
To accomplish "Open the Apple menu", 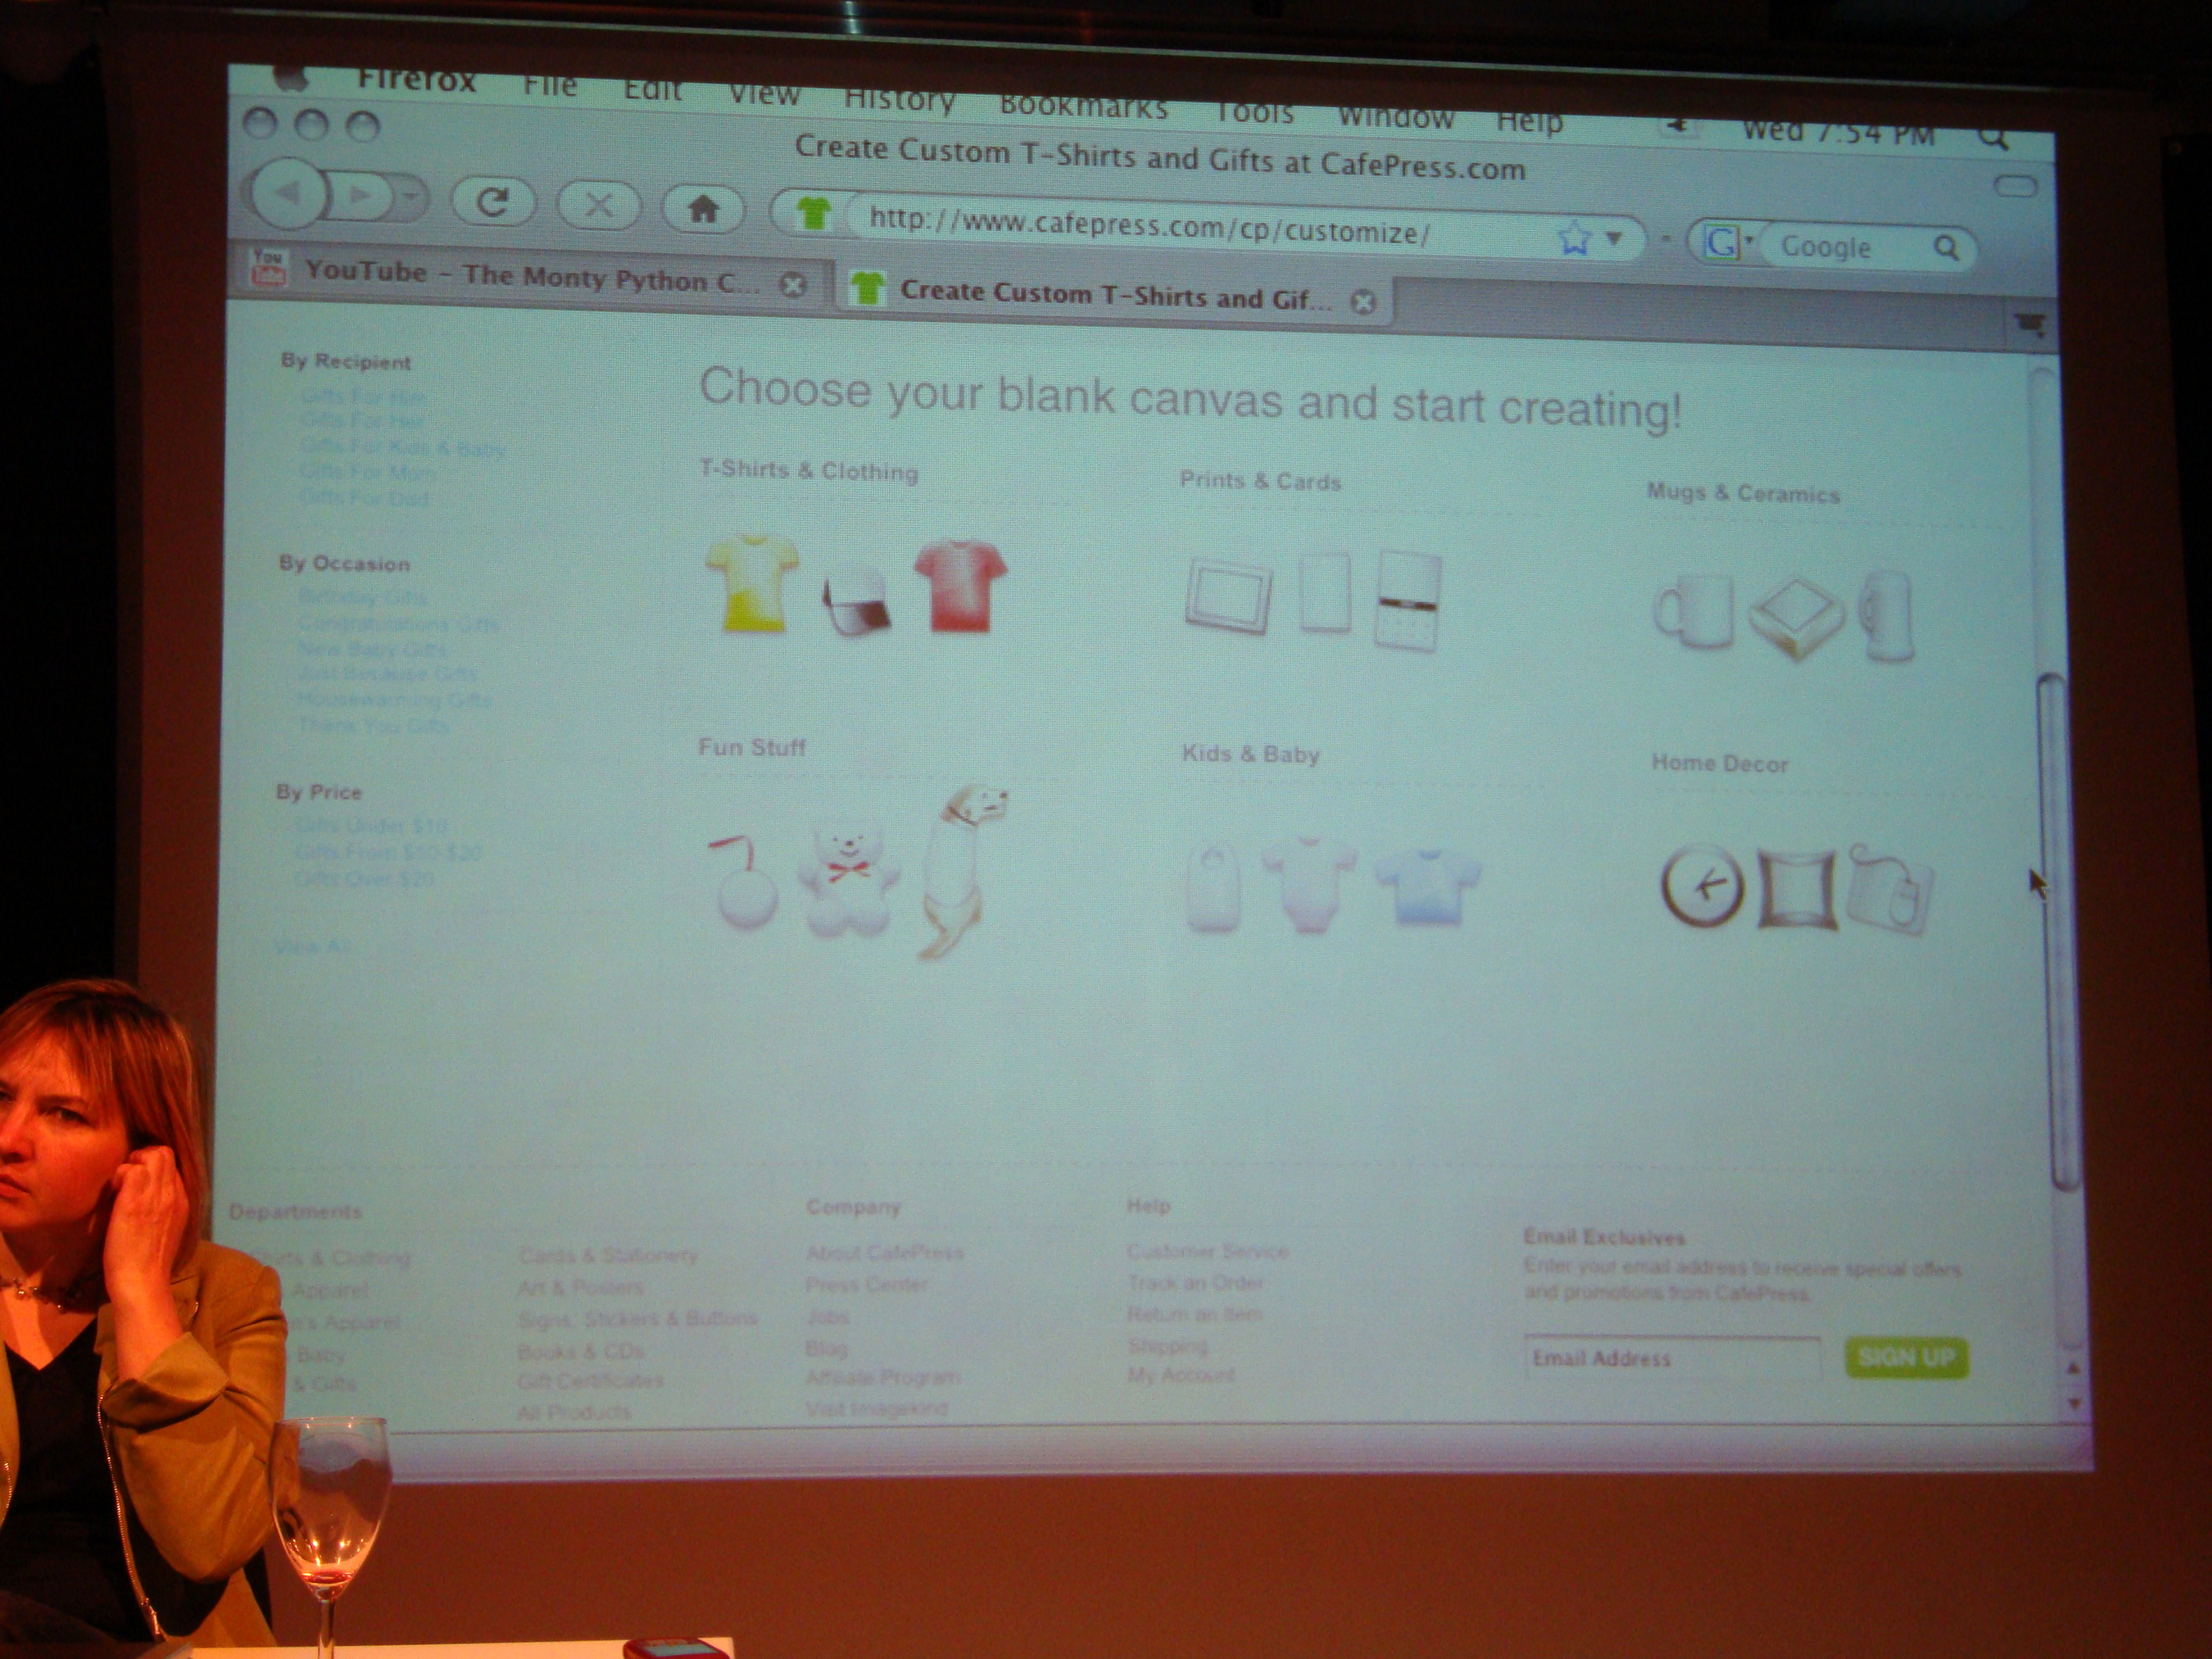I will [x=290, y=77].
